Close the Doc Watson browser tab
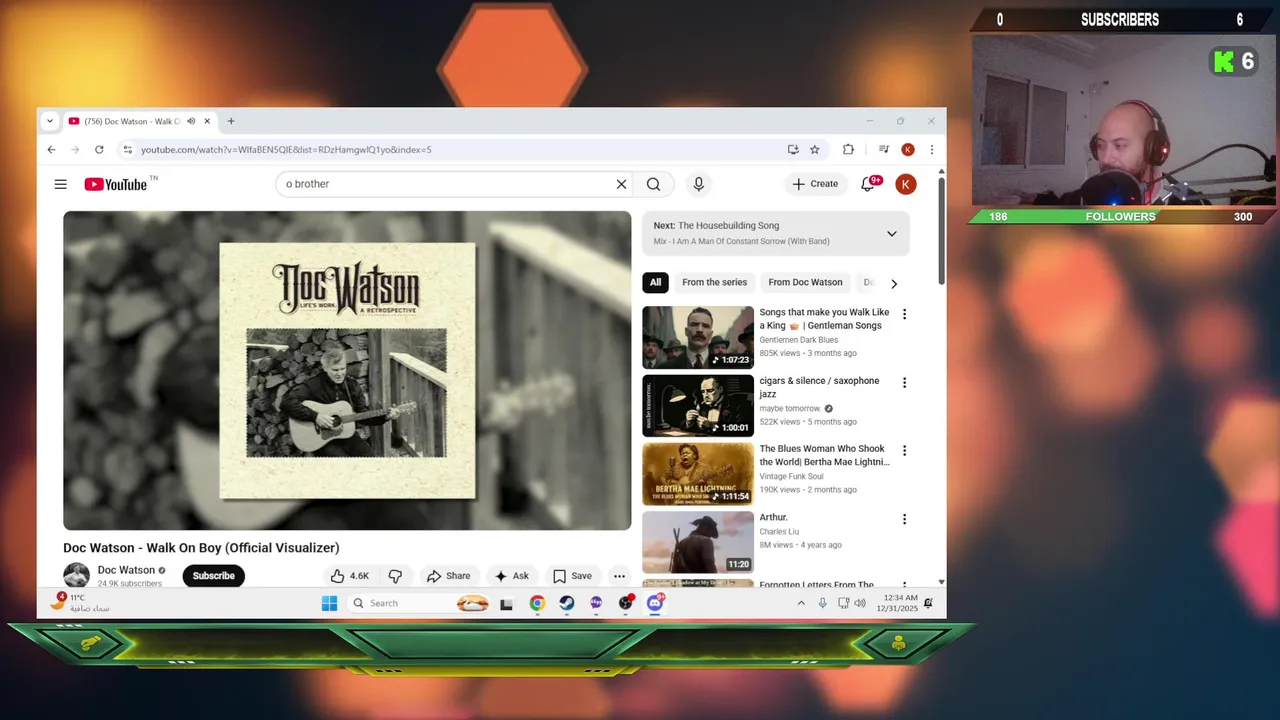This screenshot has height=720, width=1280. pyautogui.click(x=207, y=121)
